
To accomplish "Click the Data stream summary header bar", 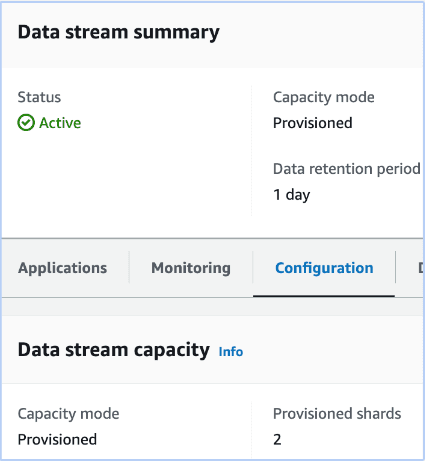I will 213,34.
